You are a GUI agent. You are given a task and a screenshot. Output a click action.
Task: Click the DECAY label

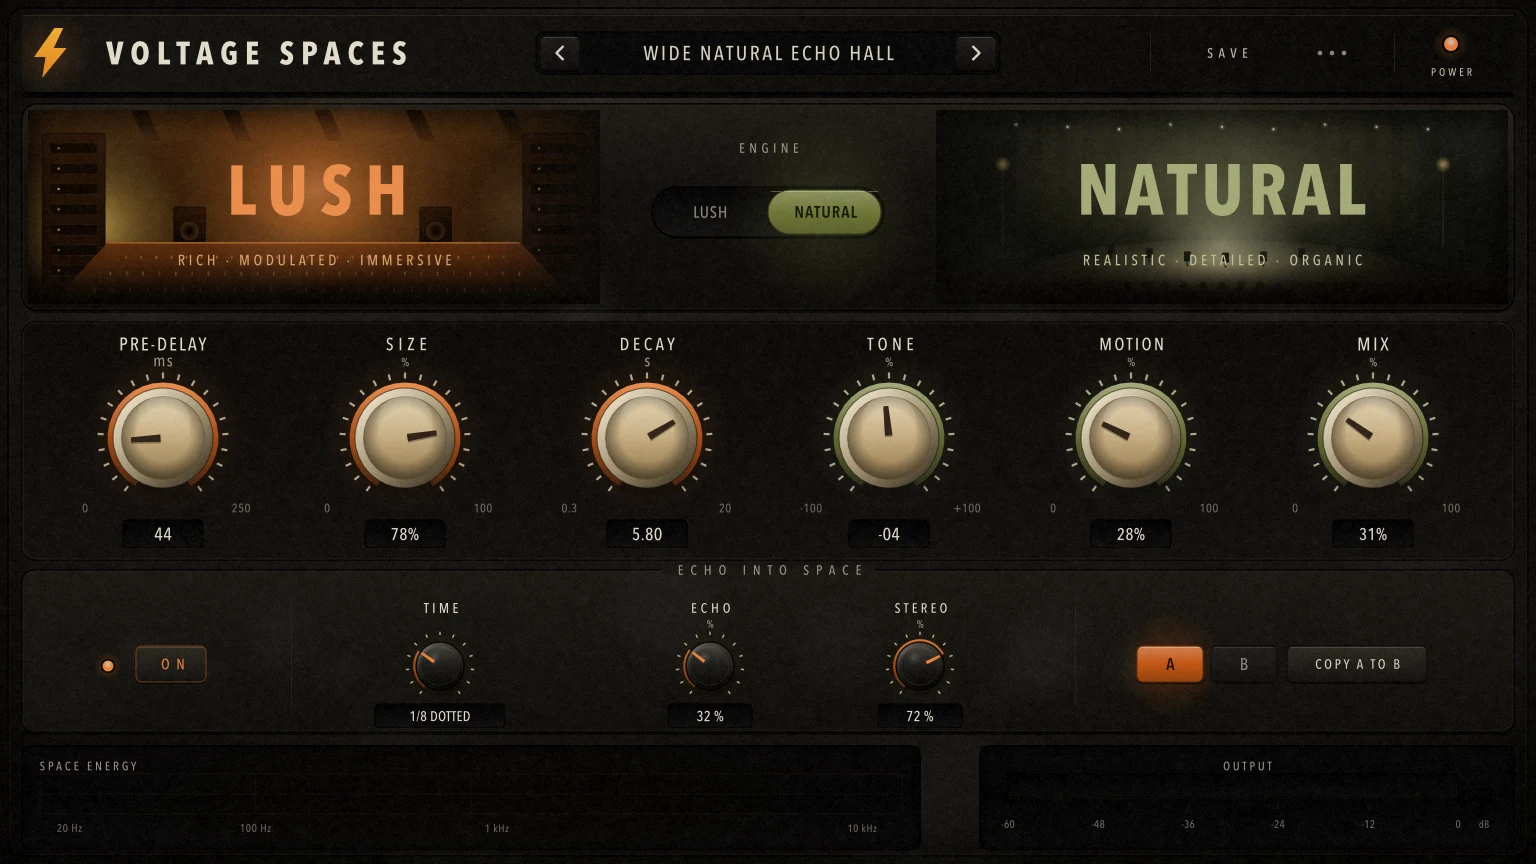648,344
